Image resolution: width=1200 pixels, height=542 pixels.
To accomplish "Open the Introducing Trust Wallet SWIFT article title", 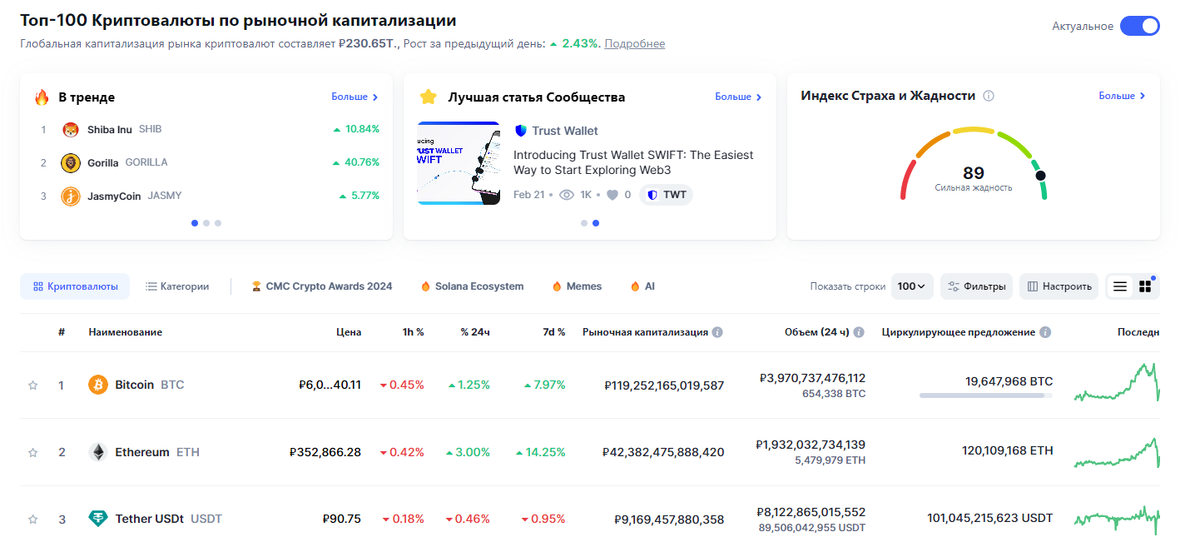I will [x=633, y=162].
